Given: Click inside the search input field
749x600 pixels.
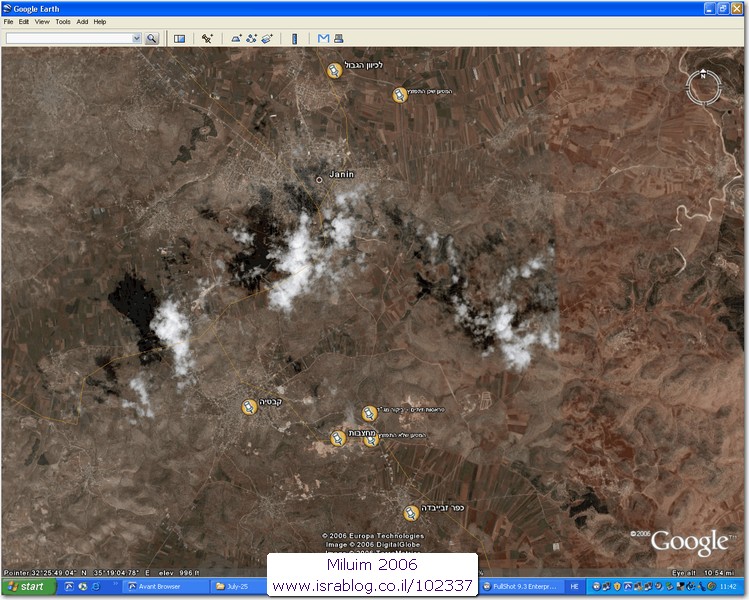Looking at the screenshot, I should pos(69,38).
